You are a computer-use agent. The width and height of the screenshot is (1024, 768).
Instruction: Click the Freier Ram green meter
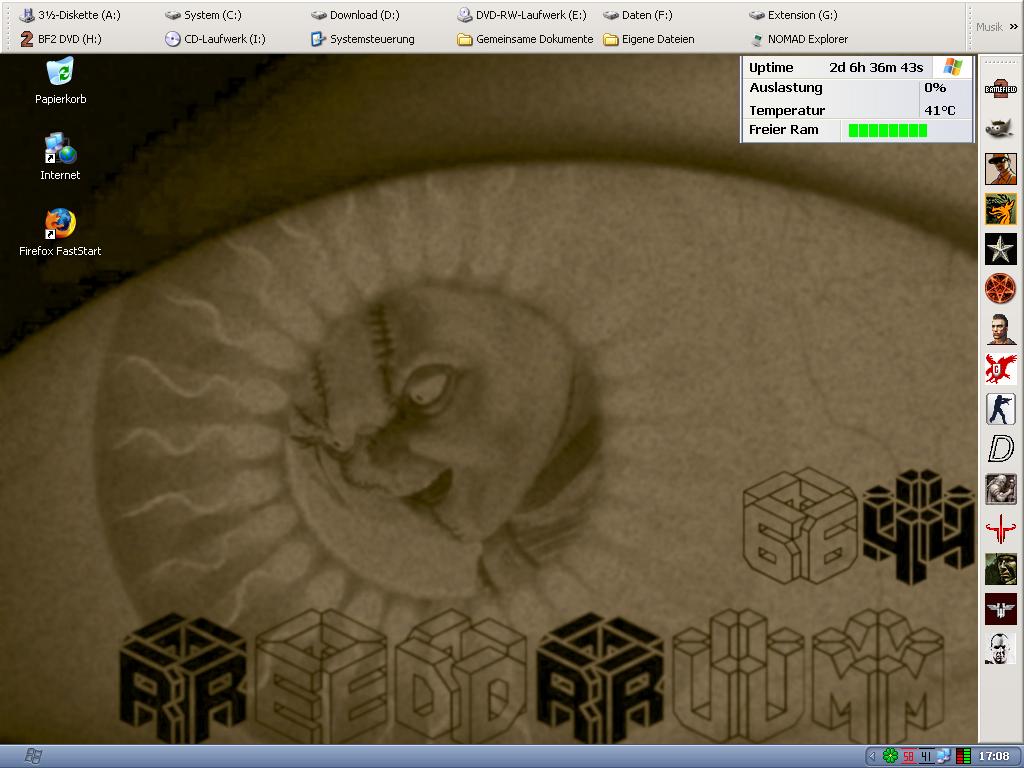pyautogui.click(x=887, y=130)
